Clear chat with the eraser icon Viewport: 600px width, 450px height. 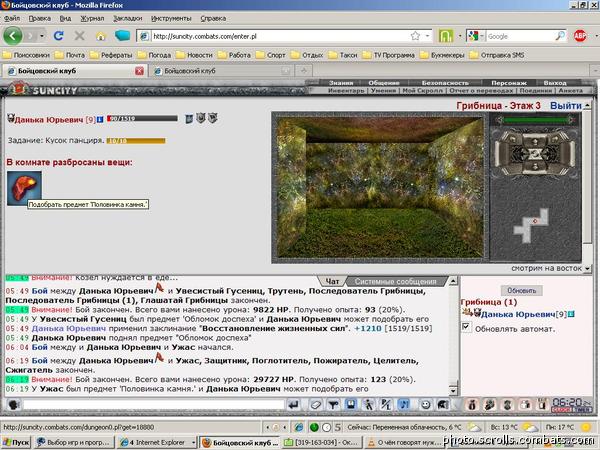(x=315, y=404)
